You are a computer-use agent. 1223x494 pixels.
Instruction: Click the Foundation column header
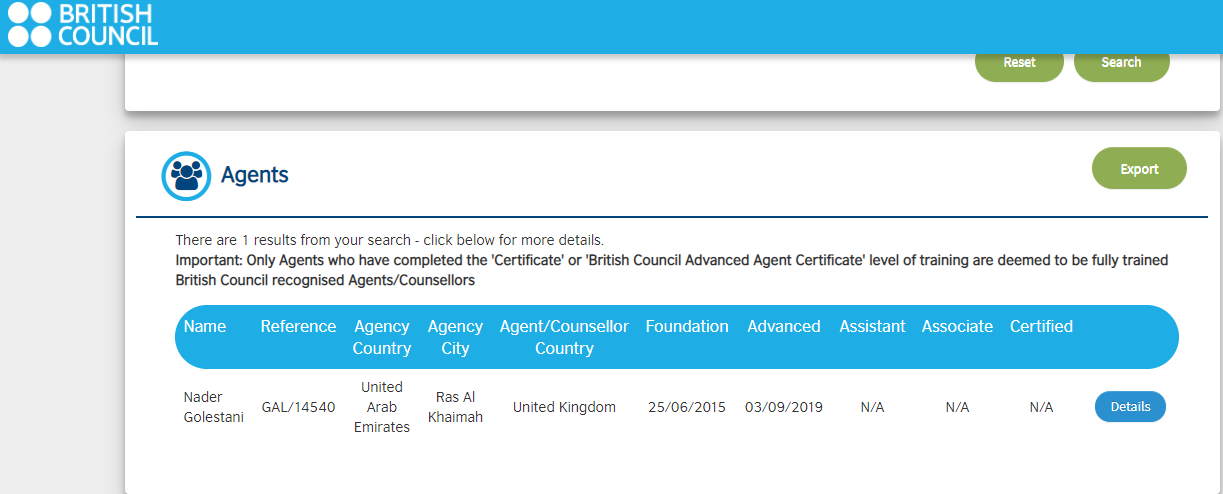tap(687, 326)
